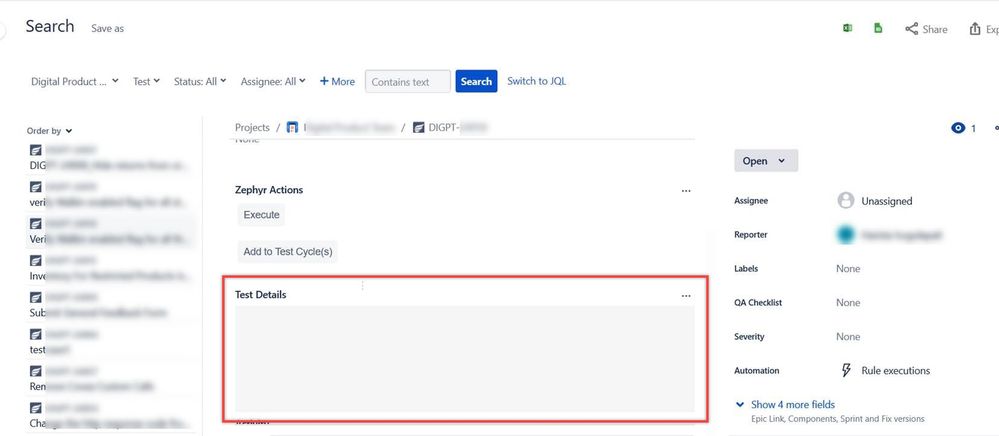Click test icon of row starting 'Cha'

[x=36, y=407]
